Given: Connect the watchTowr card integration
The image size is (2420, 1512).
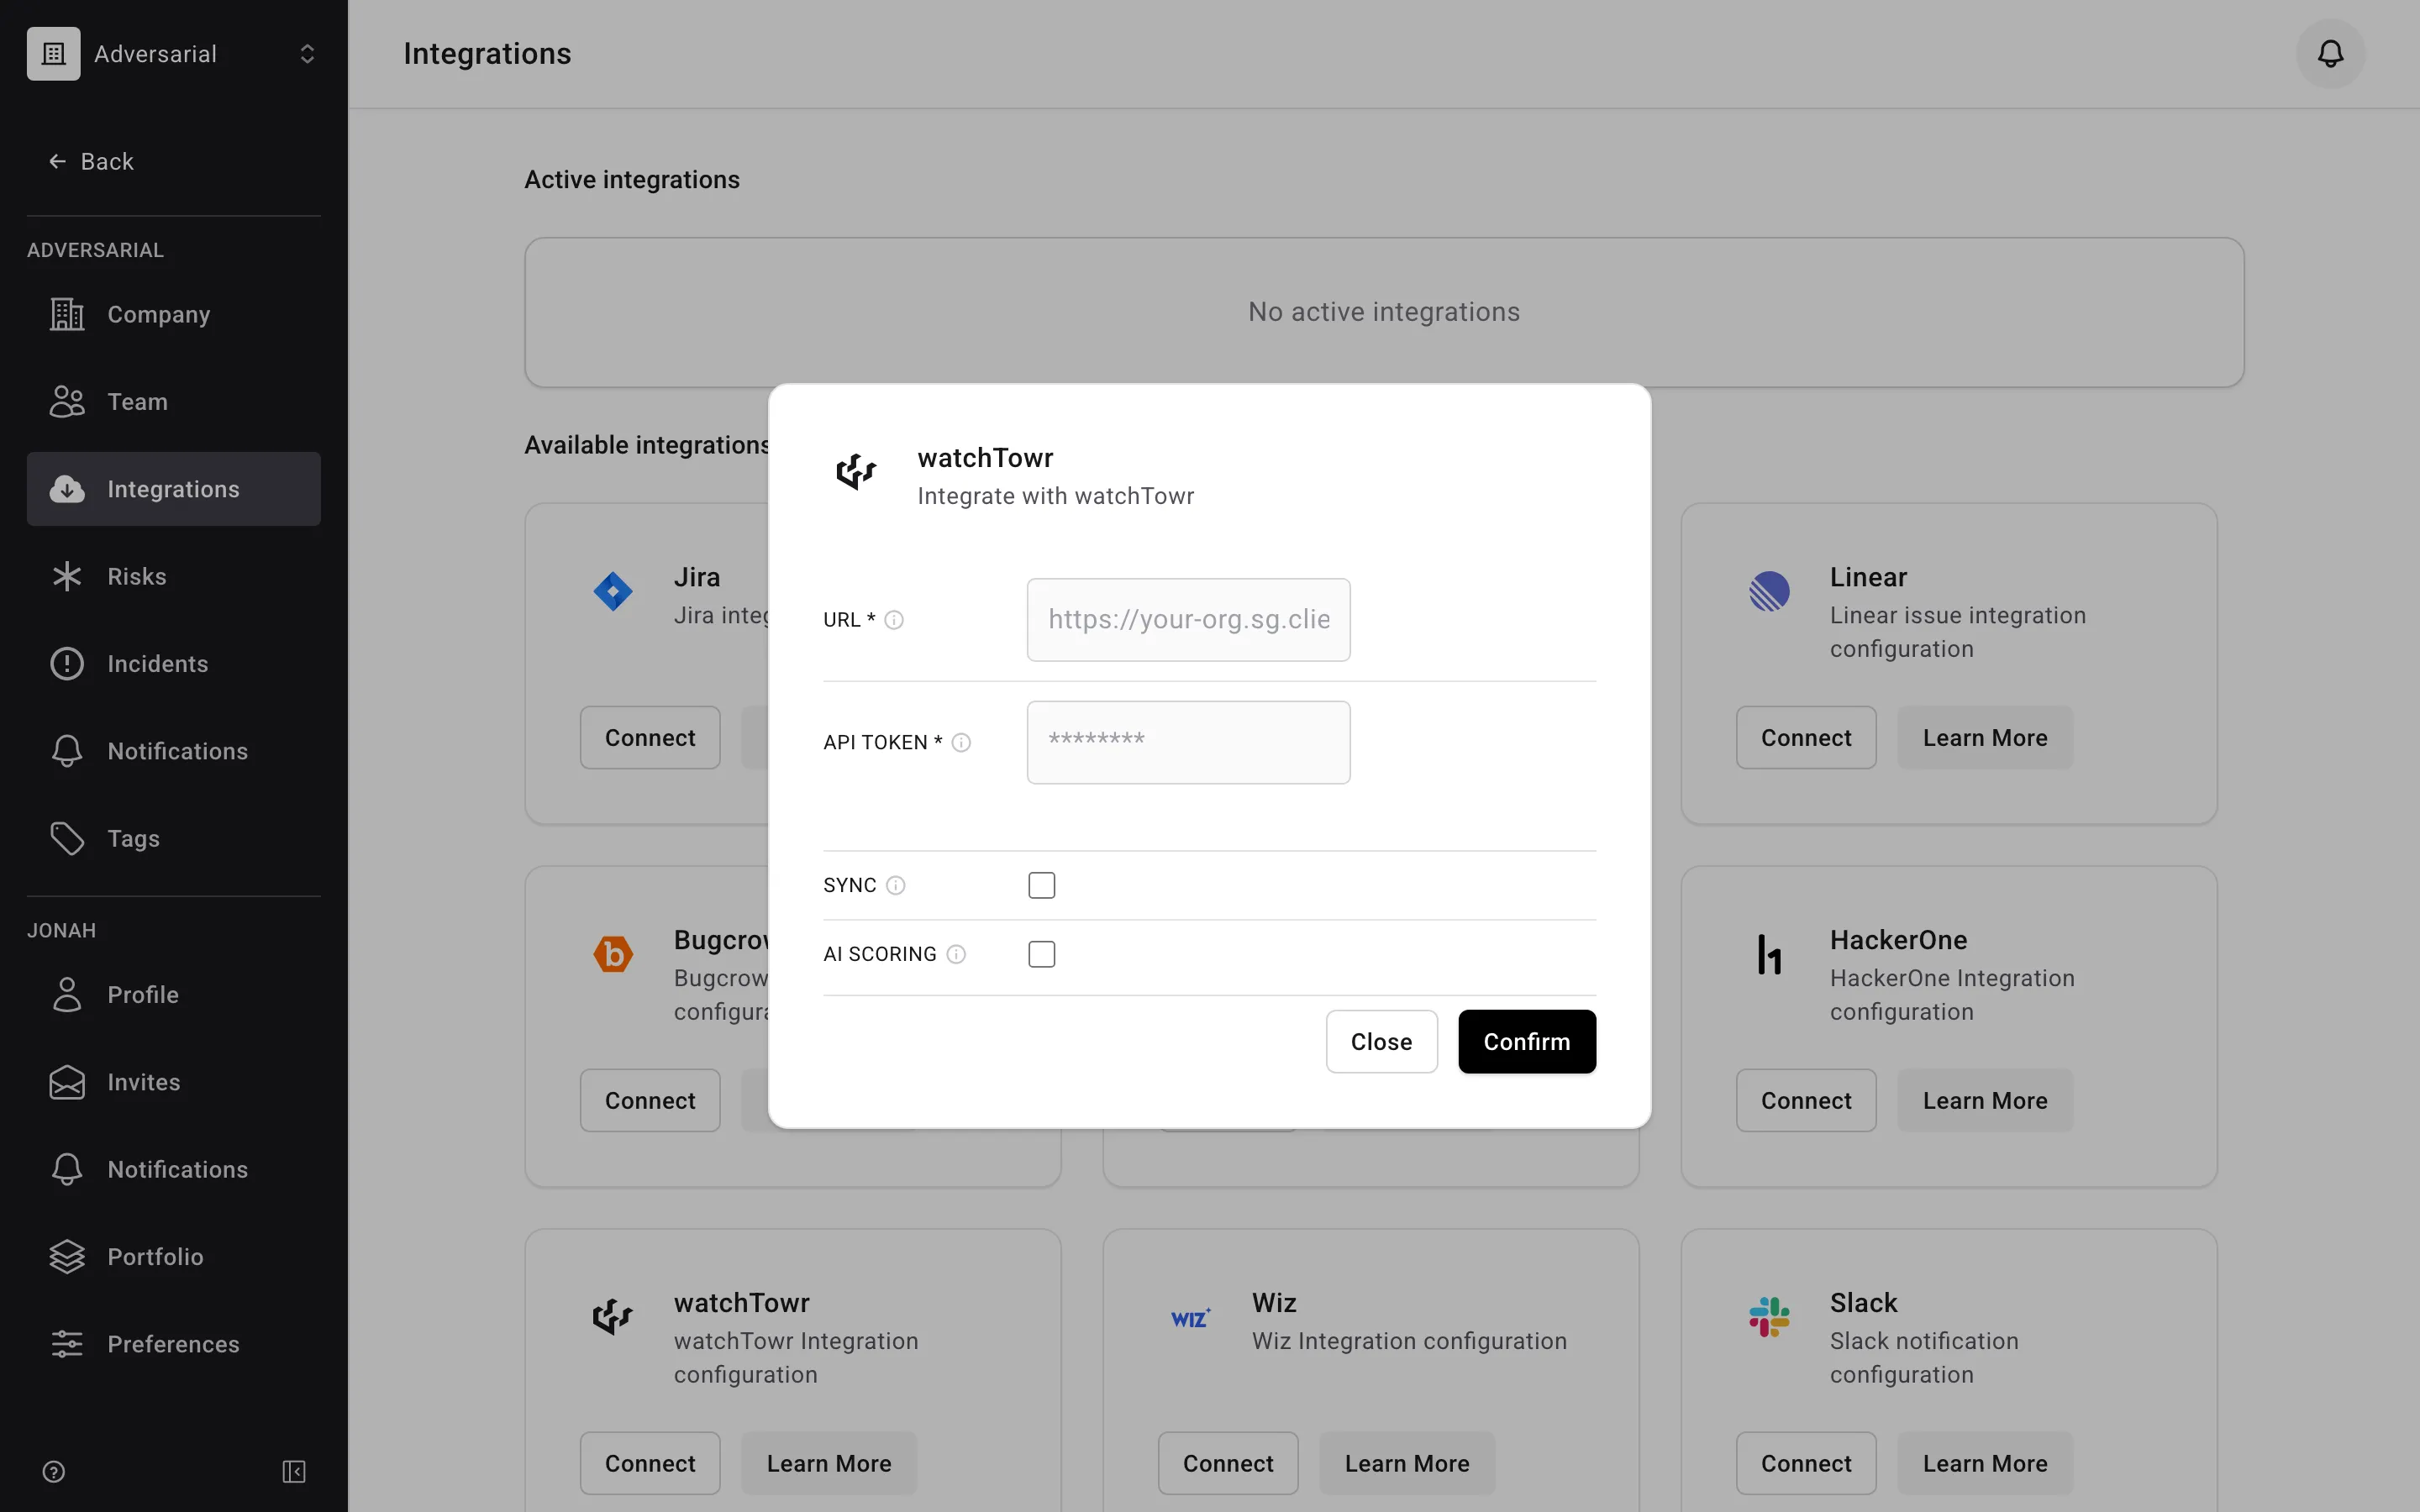Looking at the screenshot, I should pyautogui.click(x=650, y=1464).
